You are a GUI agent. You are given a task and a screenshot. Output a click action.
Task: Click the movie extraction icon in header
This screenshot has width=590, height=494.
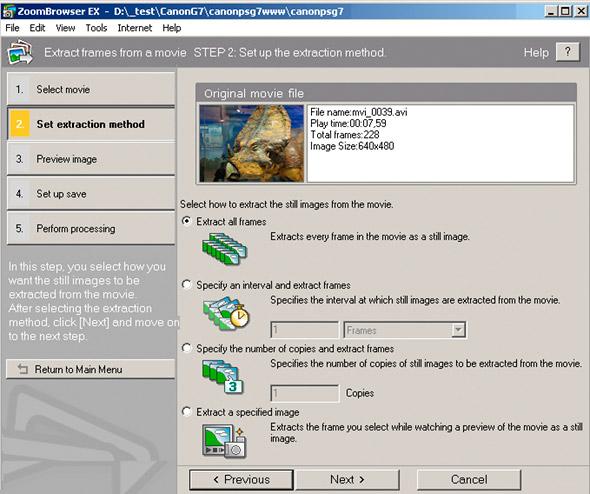pyautogui.click(x=20, y=52)
